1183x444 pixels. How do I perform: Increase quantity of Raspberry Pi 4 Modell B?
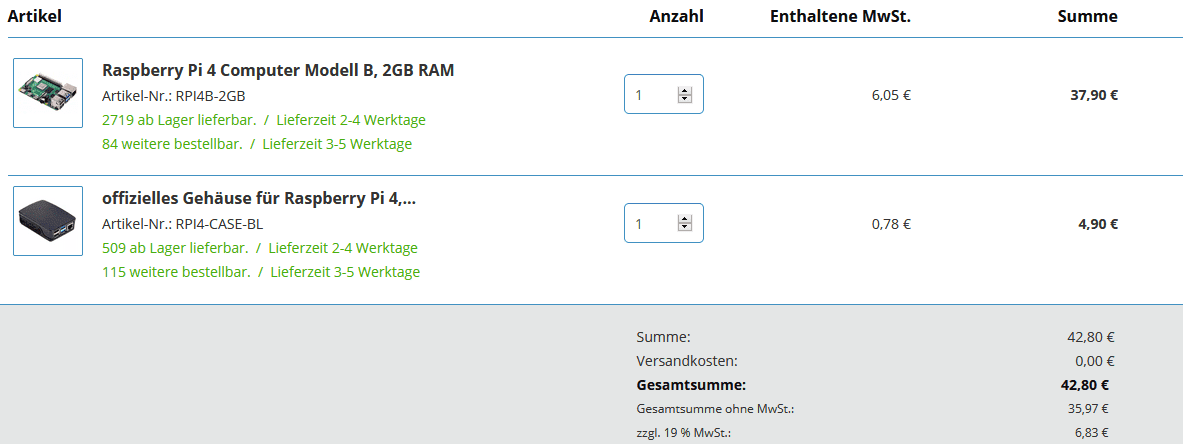click(685, 91)
